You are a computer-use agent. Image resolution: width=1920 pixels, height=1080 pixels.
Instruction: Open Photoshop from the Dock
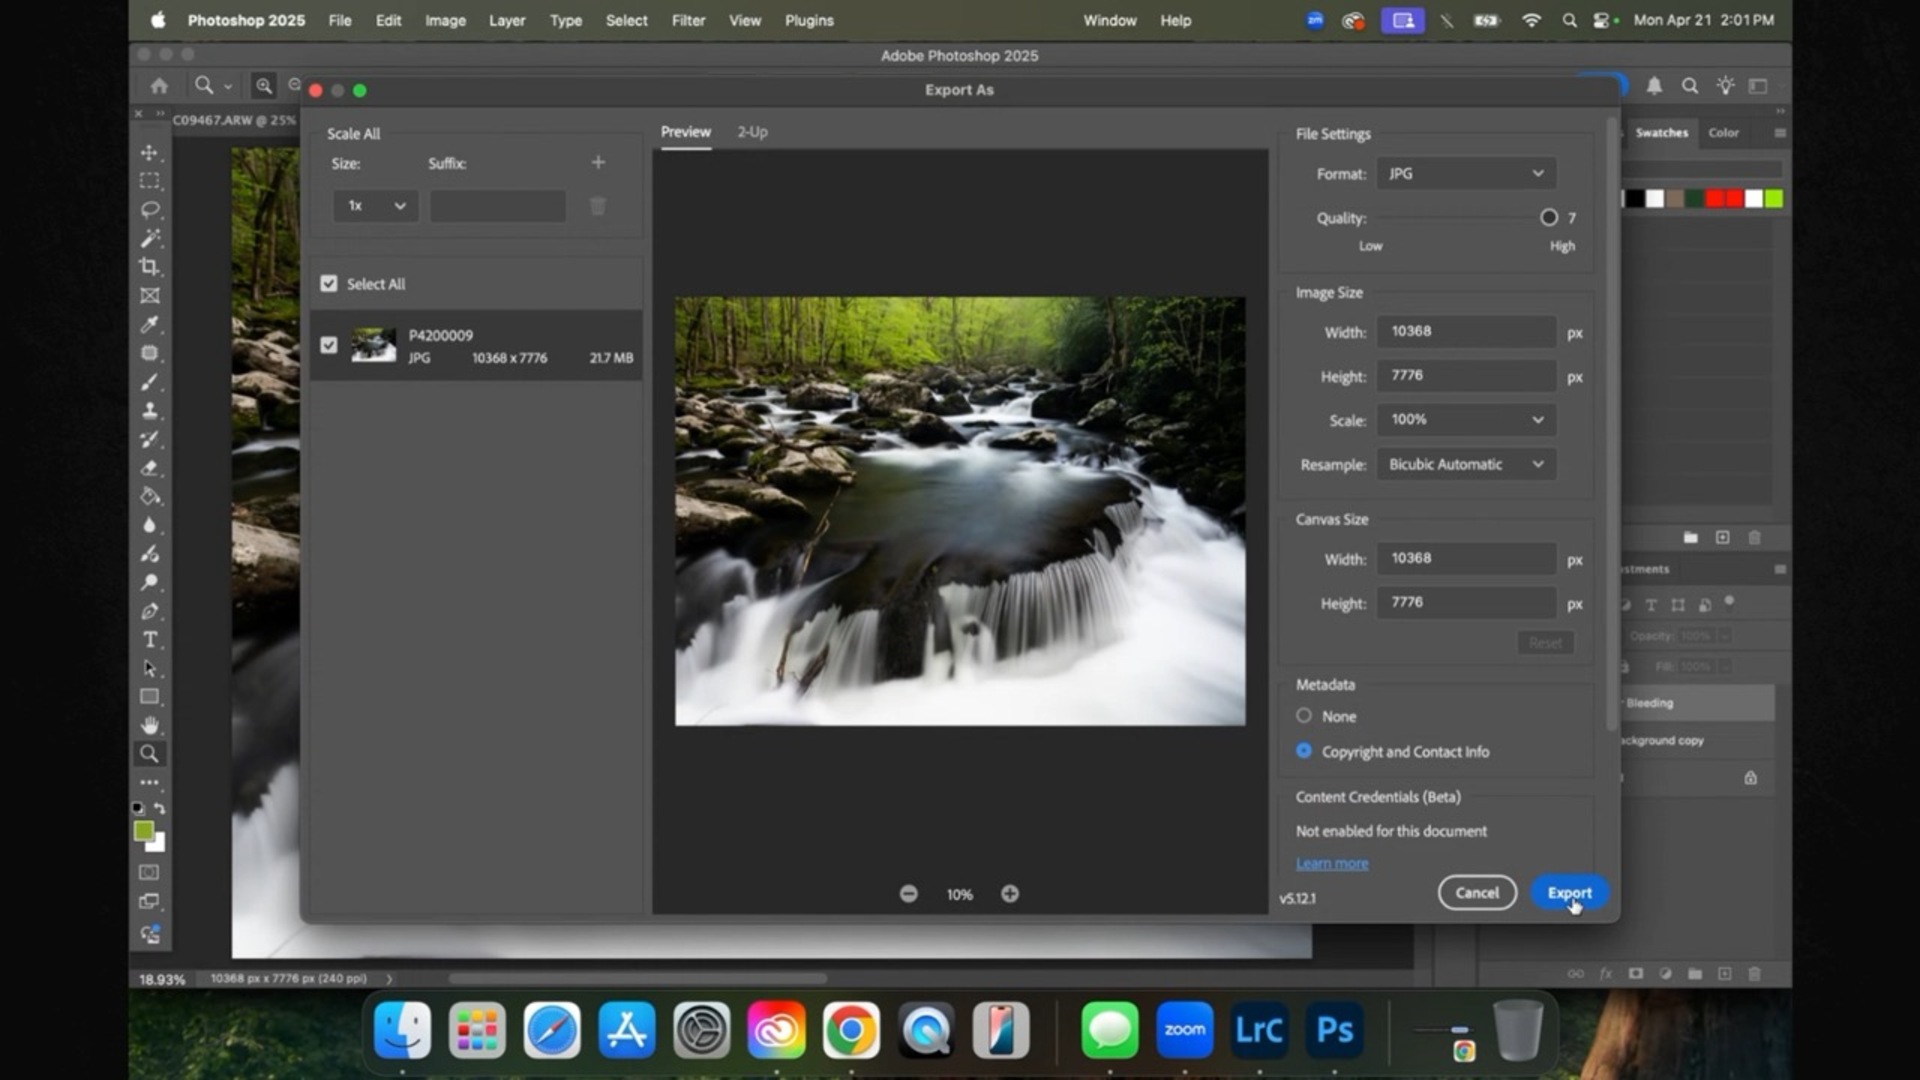point(1334,1030)
